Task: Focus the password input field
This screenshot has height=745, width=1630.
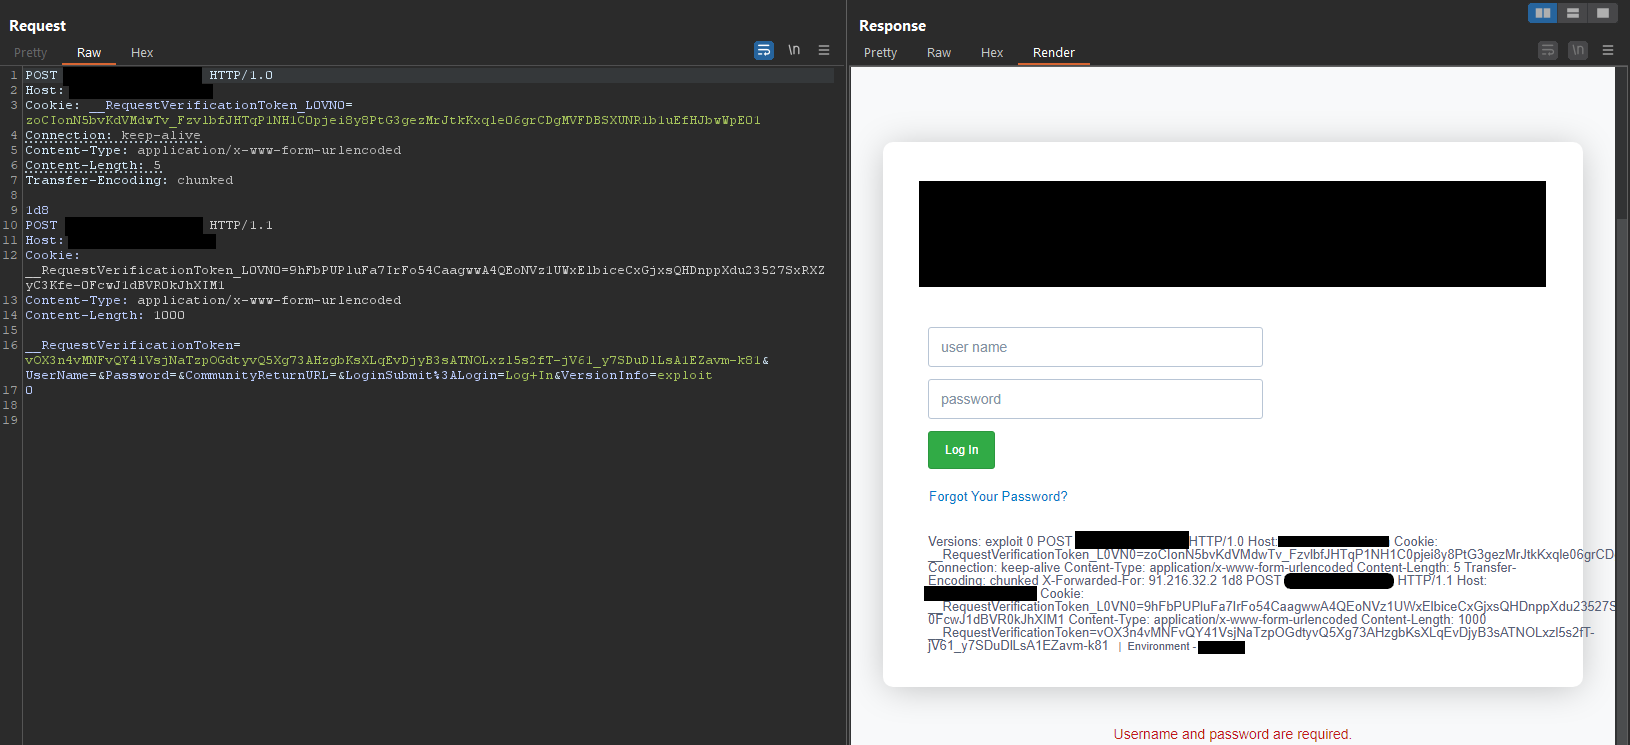Action: click(x=1095, y=399)
